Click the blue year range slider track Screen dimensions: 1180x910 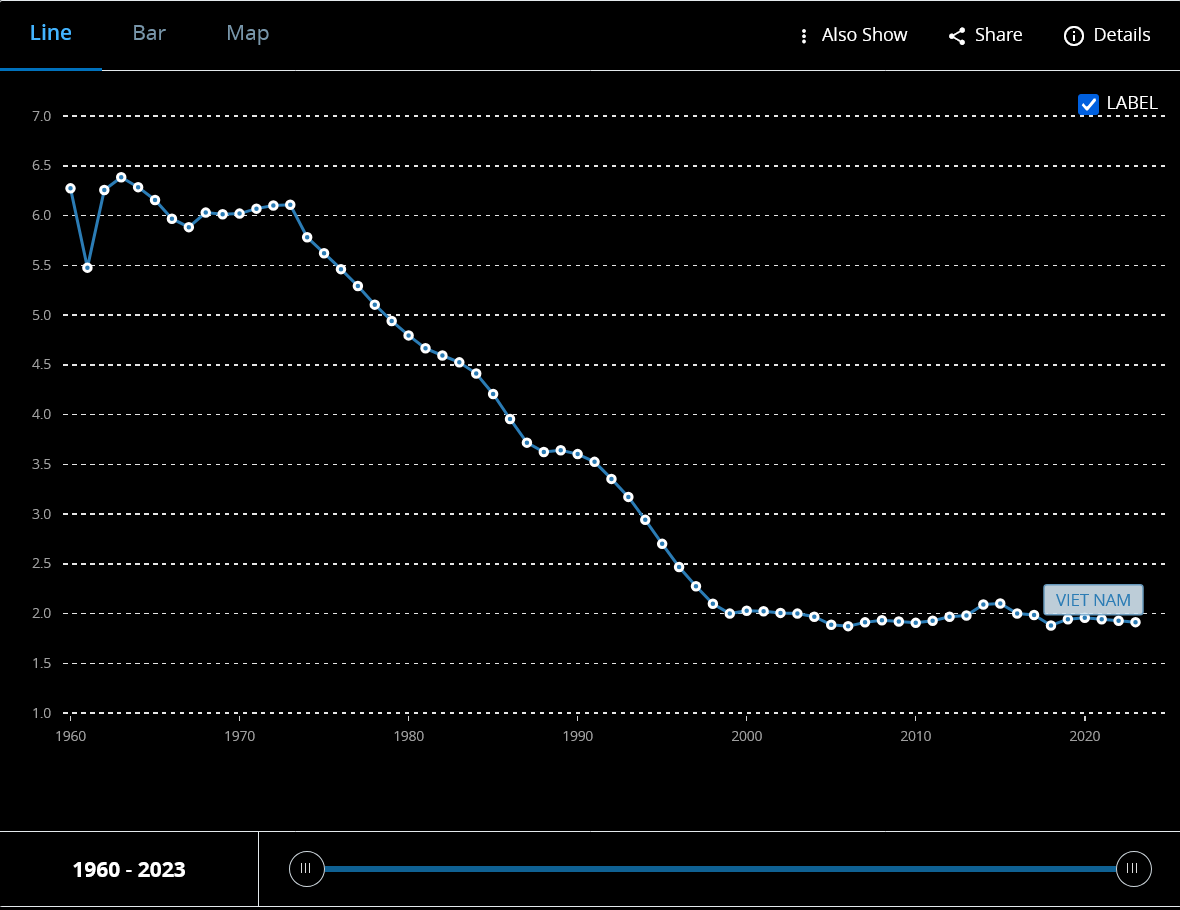pos(719,869)
